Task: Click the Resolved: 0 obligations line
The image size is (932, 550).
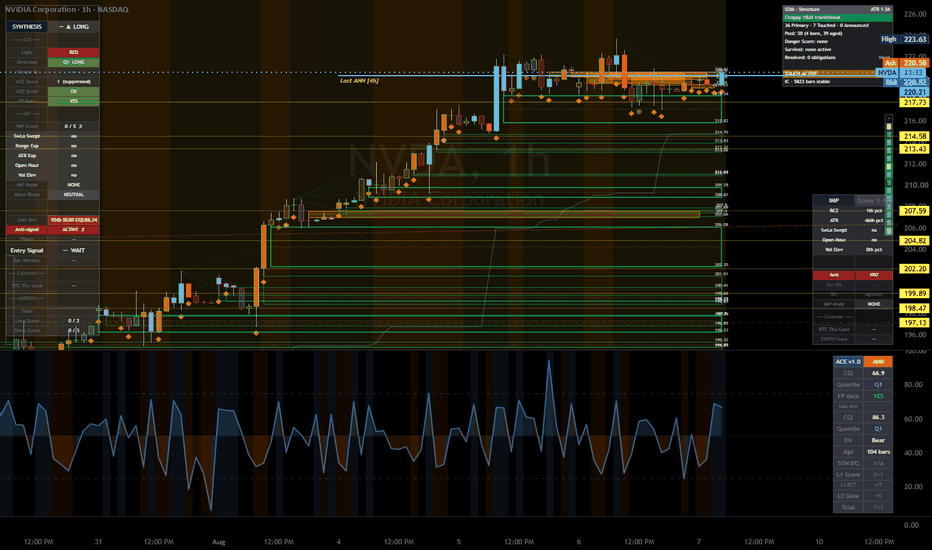Action: pyautogui.click(x=810, y=58)
